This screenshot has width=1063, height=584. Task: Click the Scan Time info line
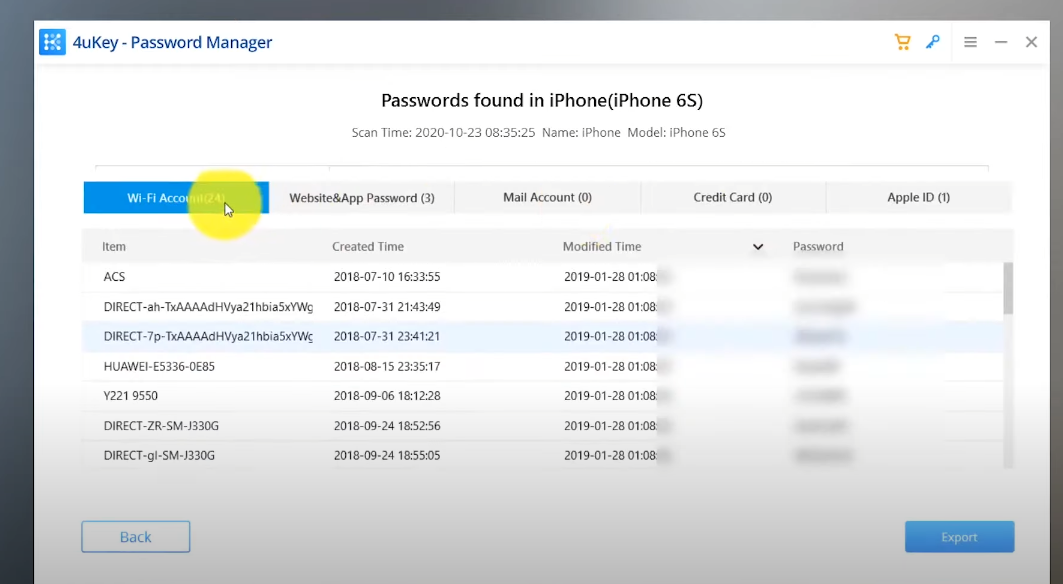click(x=538, y=133)
